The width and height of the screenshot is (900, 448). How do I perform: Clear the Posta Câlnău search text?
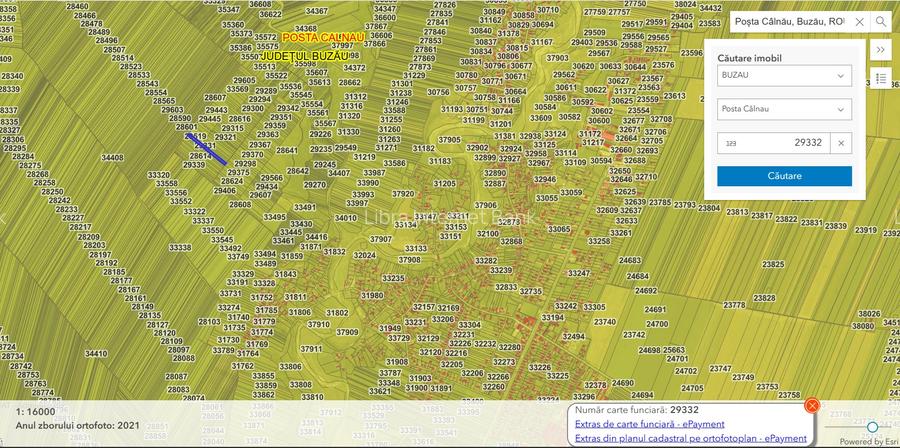859,21
